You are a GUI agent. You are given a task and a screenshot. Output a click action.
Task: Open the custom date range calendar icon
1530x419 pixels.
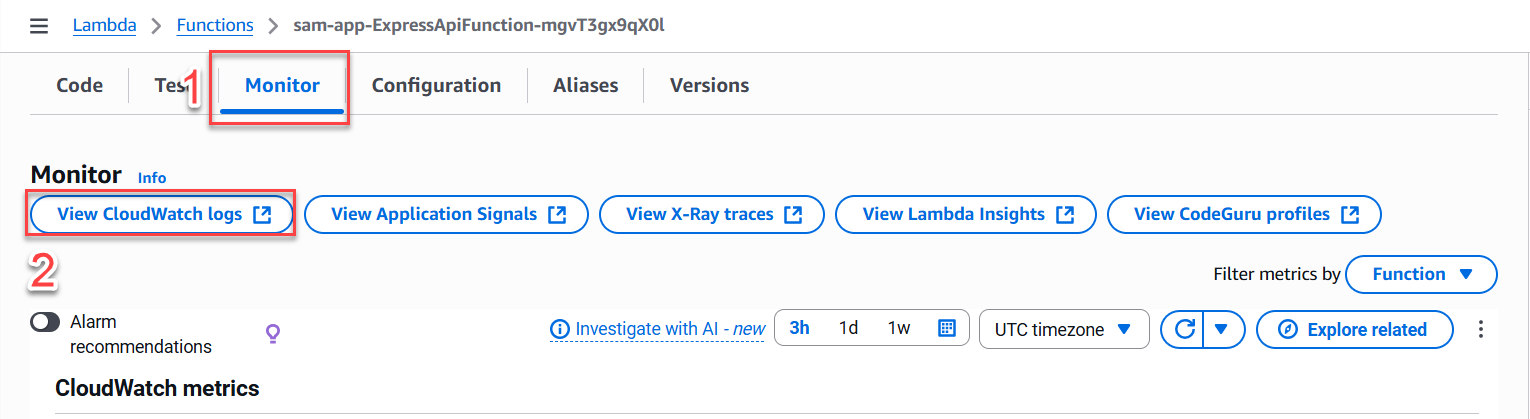[x=947, y=328]
